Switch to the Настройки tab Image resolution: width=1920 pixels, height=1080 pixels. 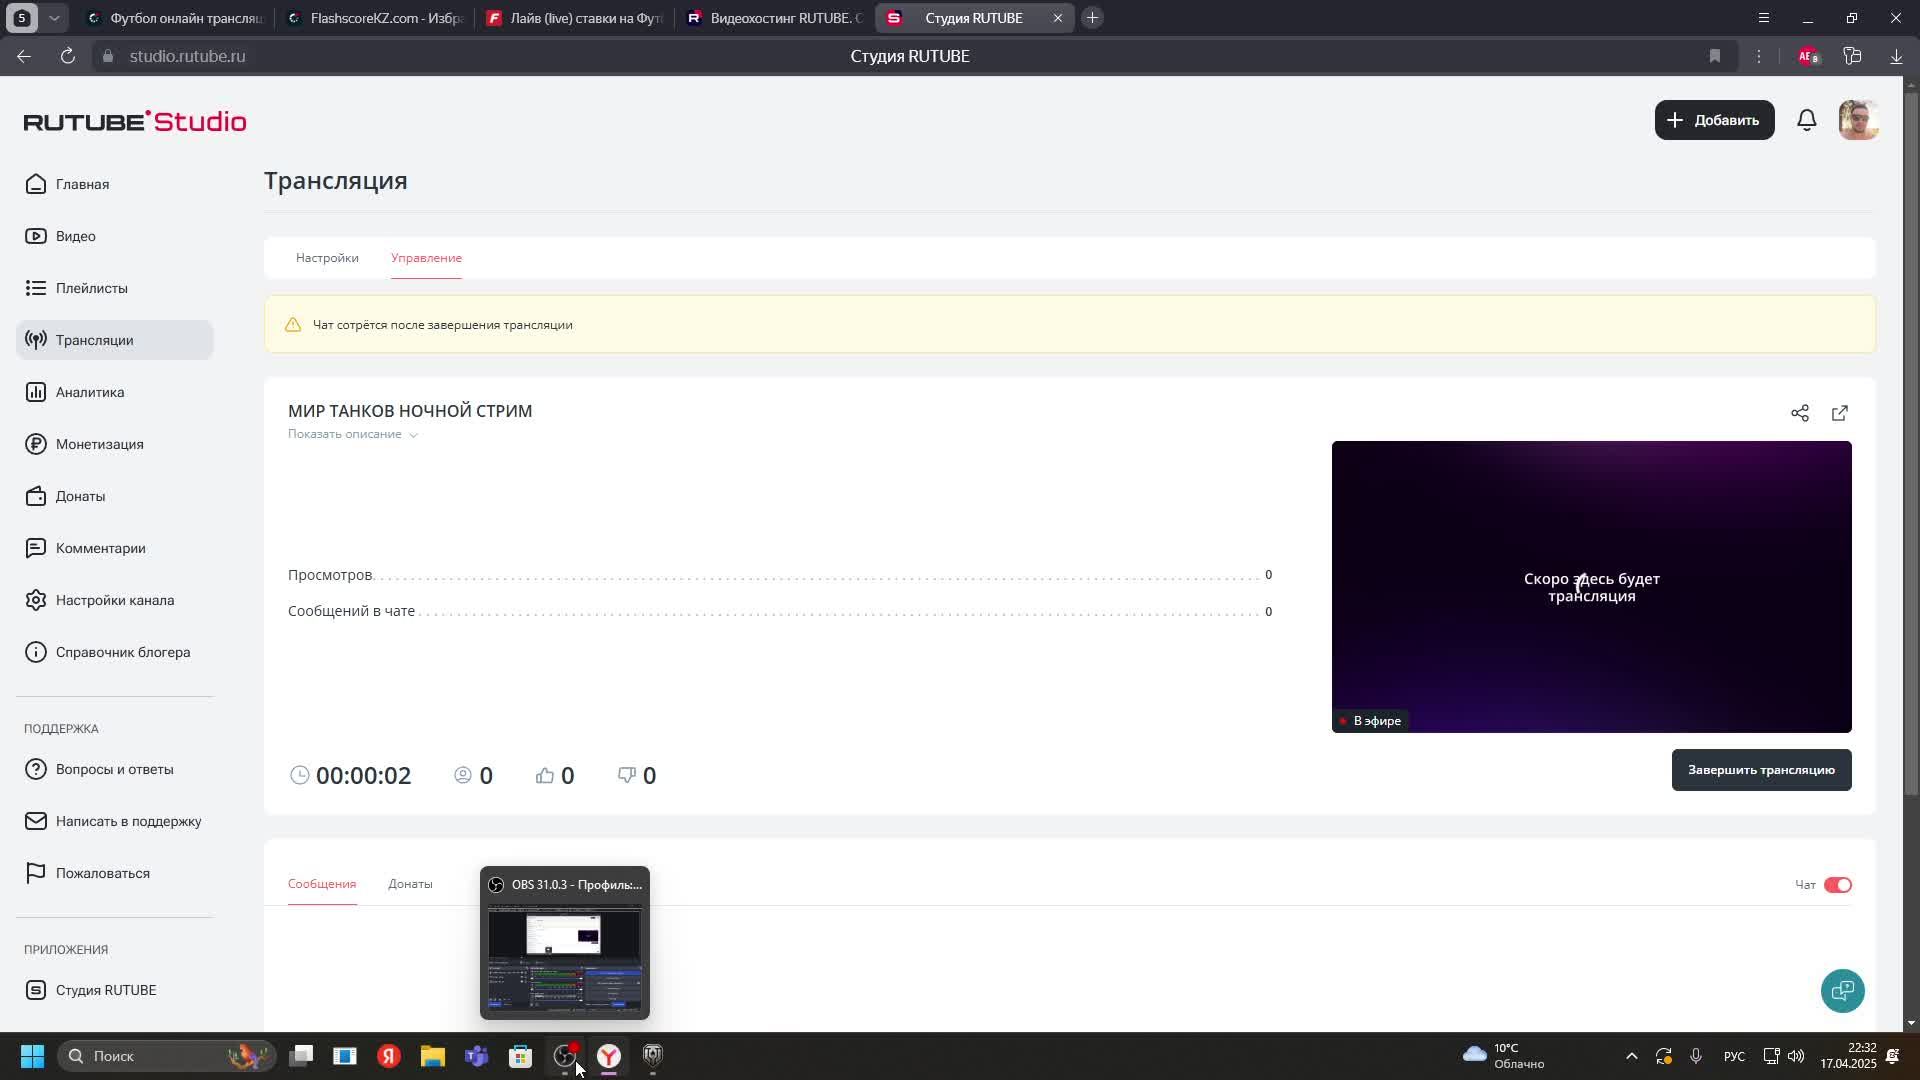(327, 258)
